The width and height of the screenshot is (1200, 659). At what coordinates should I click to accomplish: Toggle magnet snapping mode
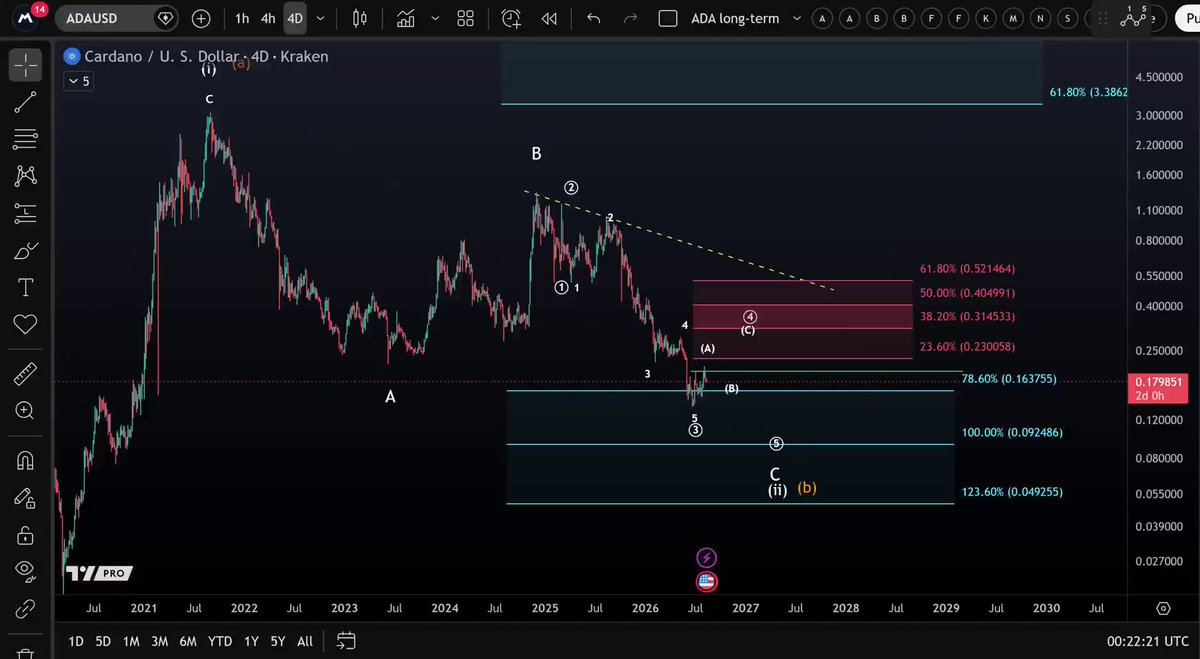[25, 460]
